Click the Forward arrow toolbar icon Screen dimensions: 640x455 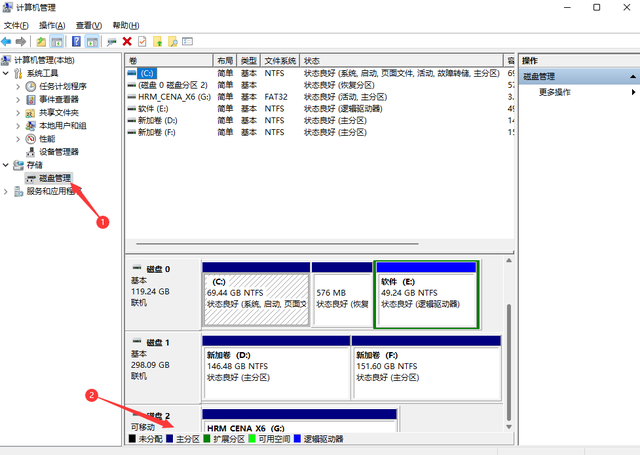21,42
